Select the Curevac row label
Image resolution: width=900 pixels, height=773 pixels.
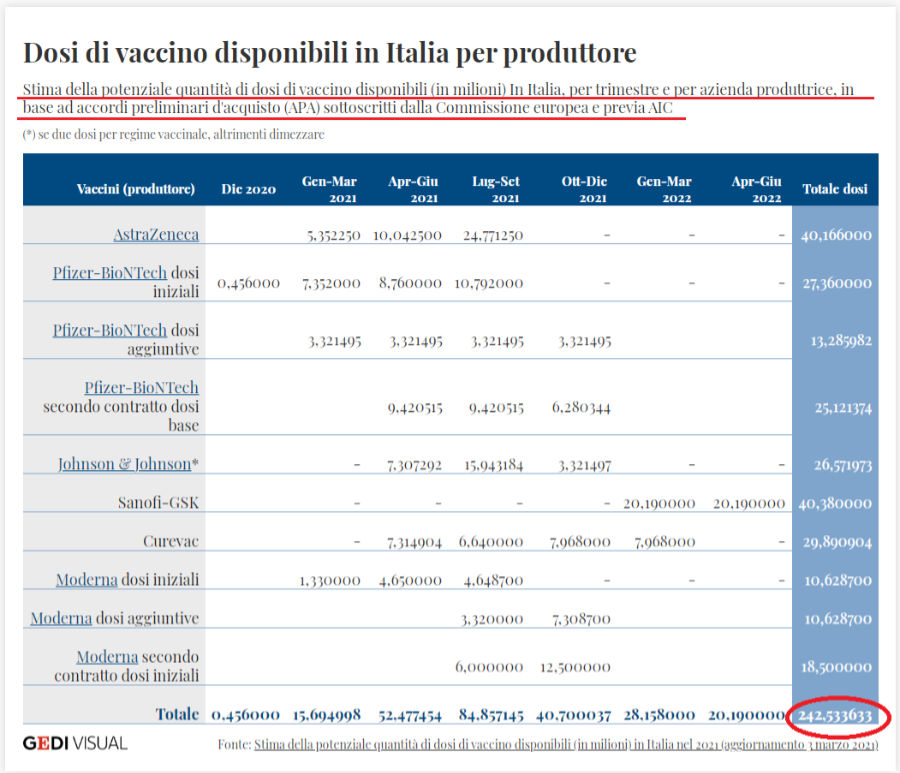pyautogui.click(x=171, y=542)
